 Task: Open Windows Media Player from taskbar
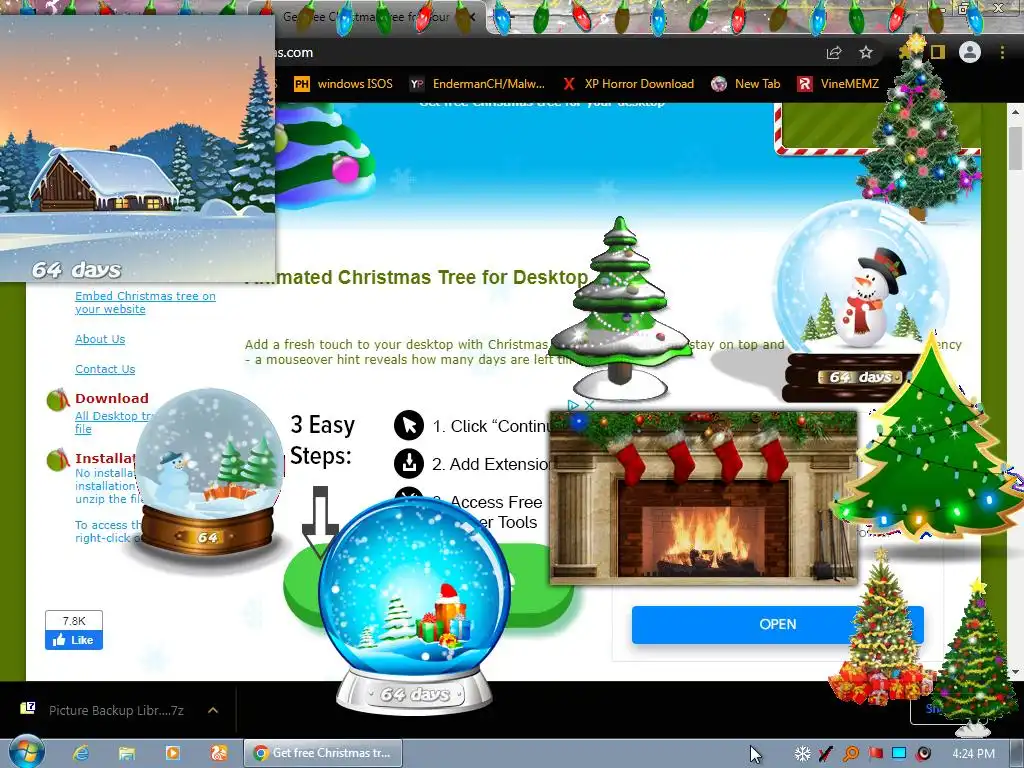click(x=173, y=753)
